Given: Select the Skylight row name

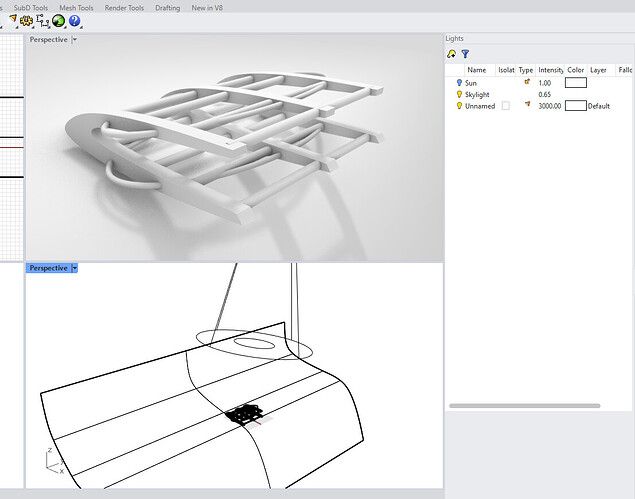Looking at the screenshot, I should (477, 94).
